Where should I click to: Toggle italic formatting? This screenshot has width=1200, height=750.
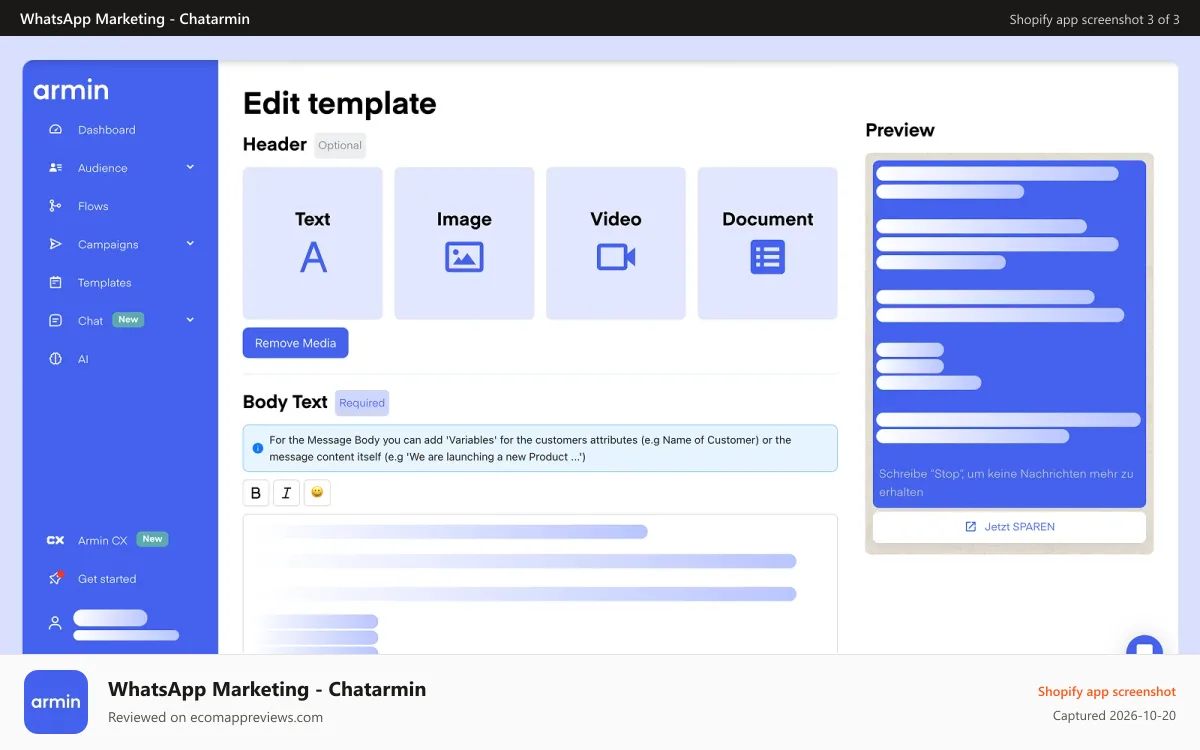click(x=286, y=493)
